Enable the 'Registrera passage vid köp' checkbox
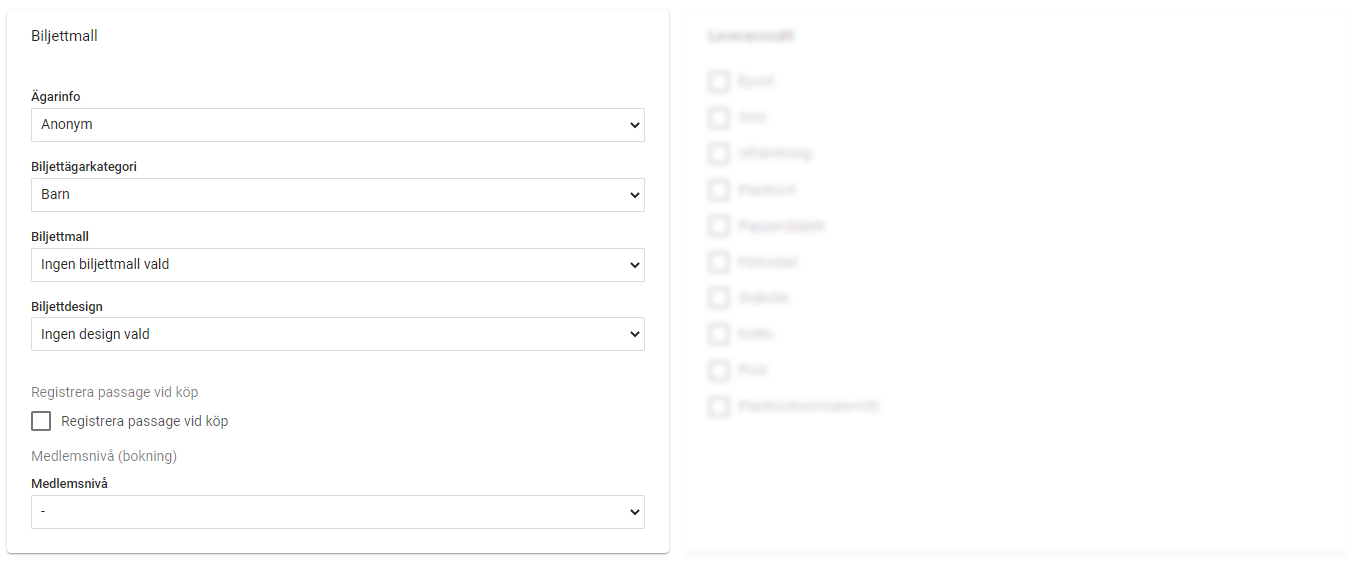The width and height of the screenshot is (1357, 565). [41, 421]
